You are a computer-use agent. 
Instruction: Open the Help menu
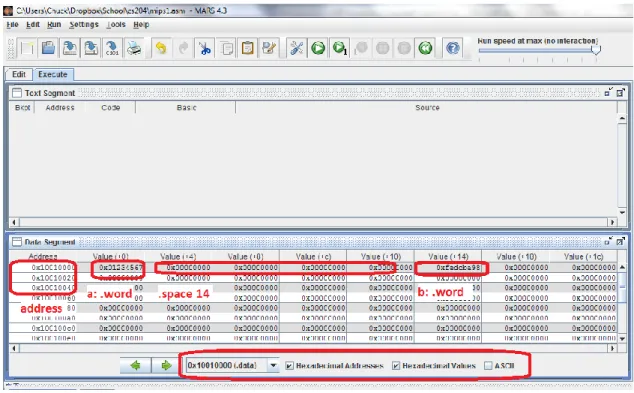[x=141, y=25]
